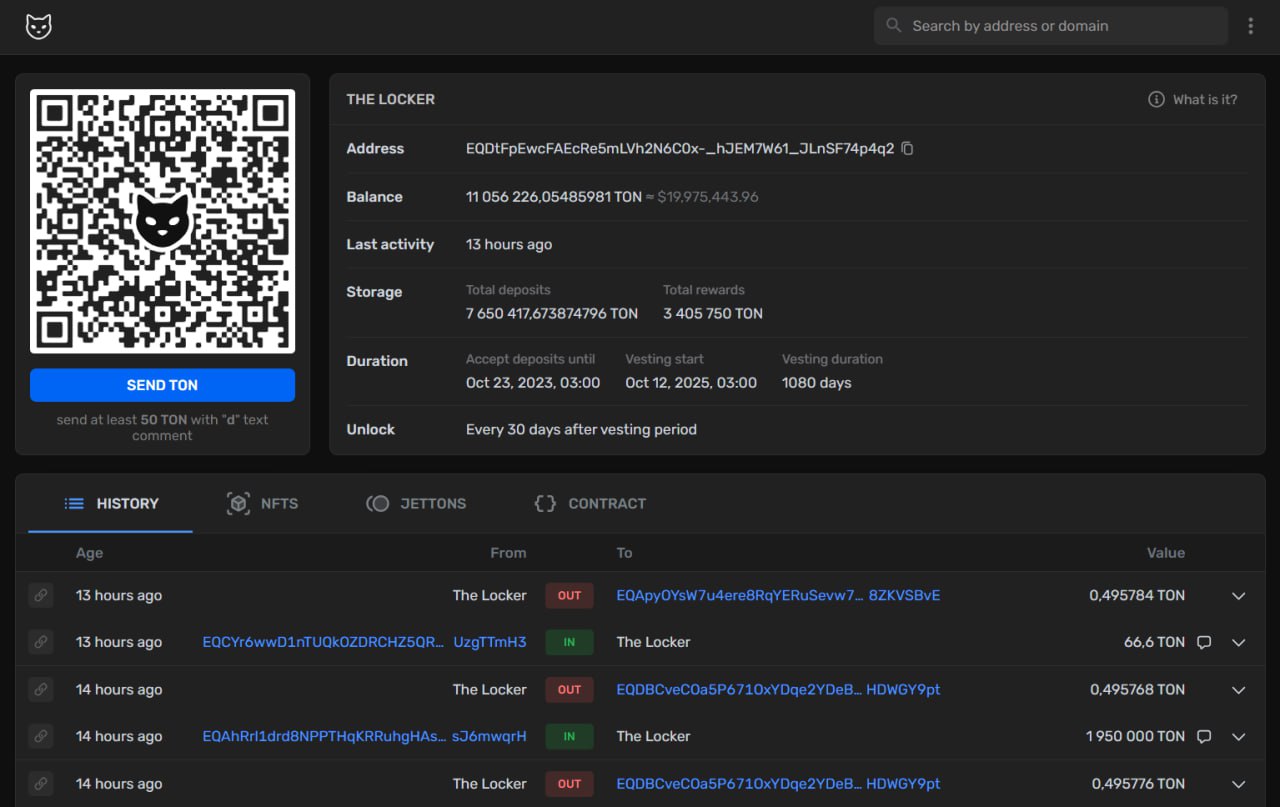Click the THE LOCKER panel title
Screen dimensions: 1280x807
tap(391, 99)
